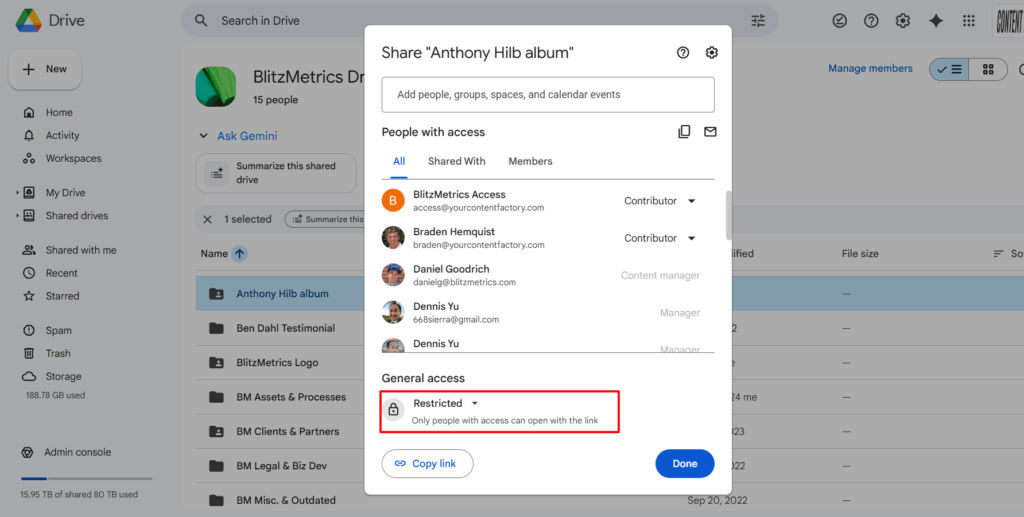Toggle the Name column sort direction arrow
This screenshot has height=517, width=1024.
[240, 254]
